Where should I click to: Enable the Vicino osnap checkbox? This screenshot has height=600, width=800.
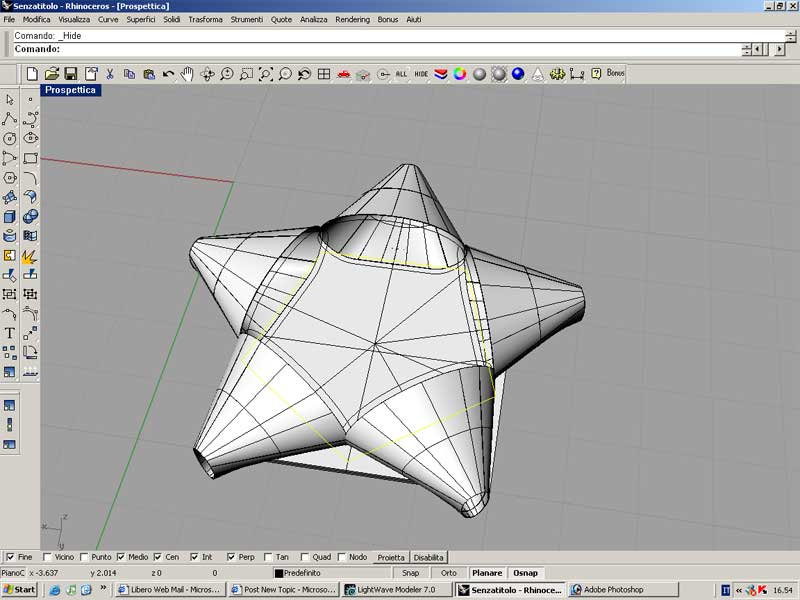point(47,557)
